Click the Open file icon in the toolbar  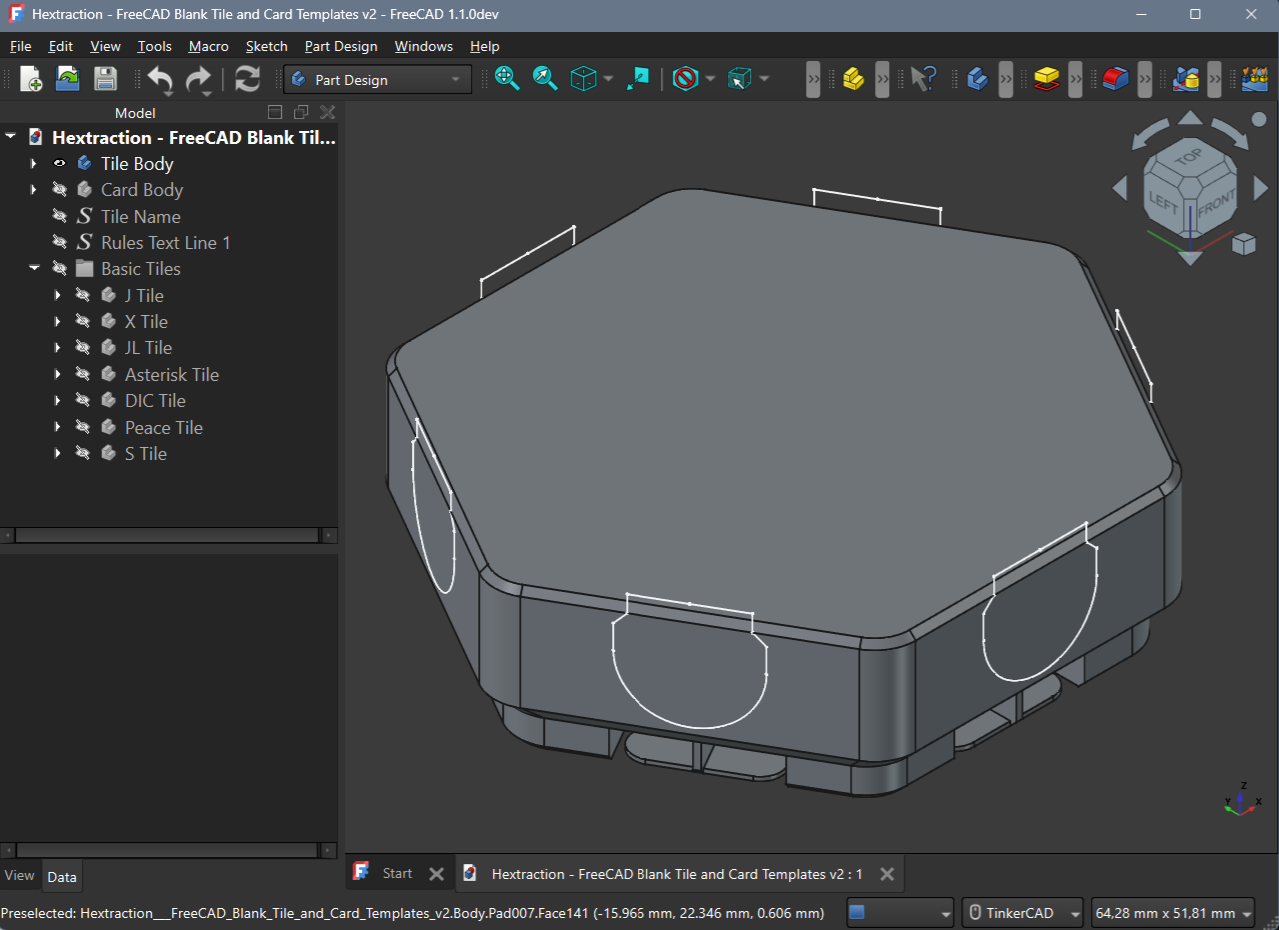[67, 79]
